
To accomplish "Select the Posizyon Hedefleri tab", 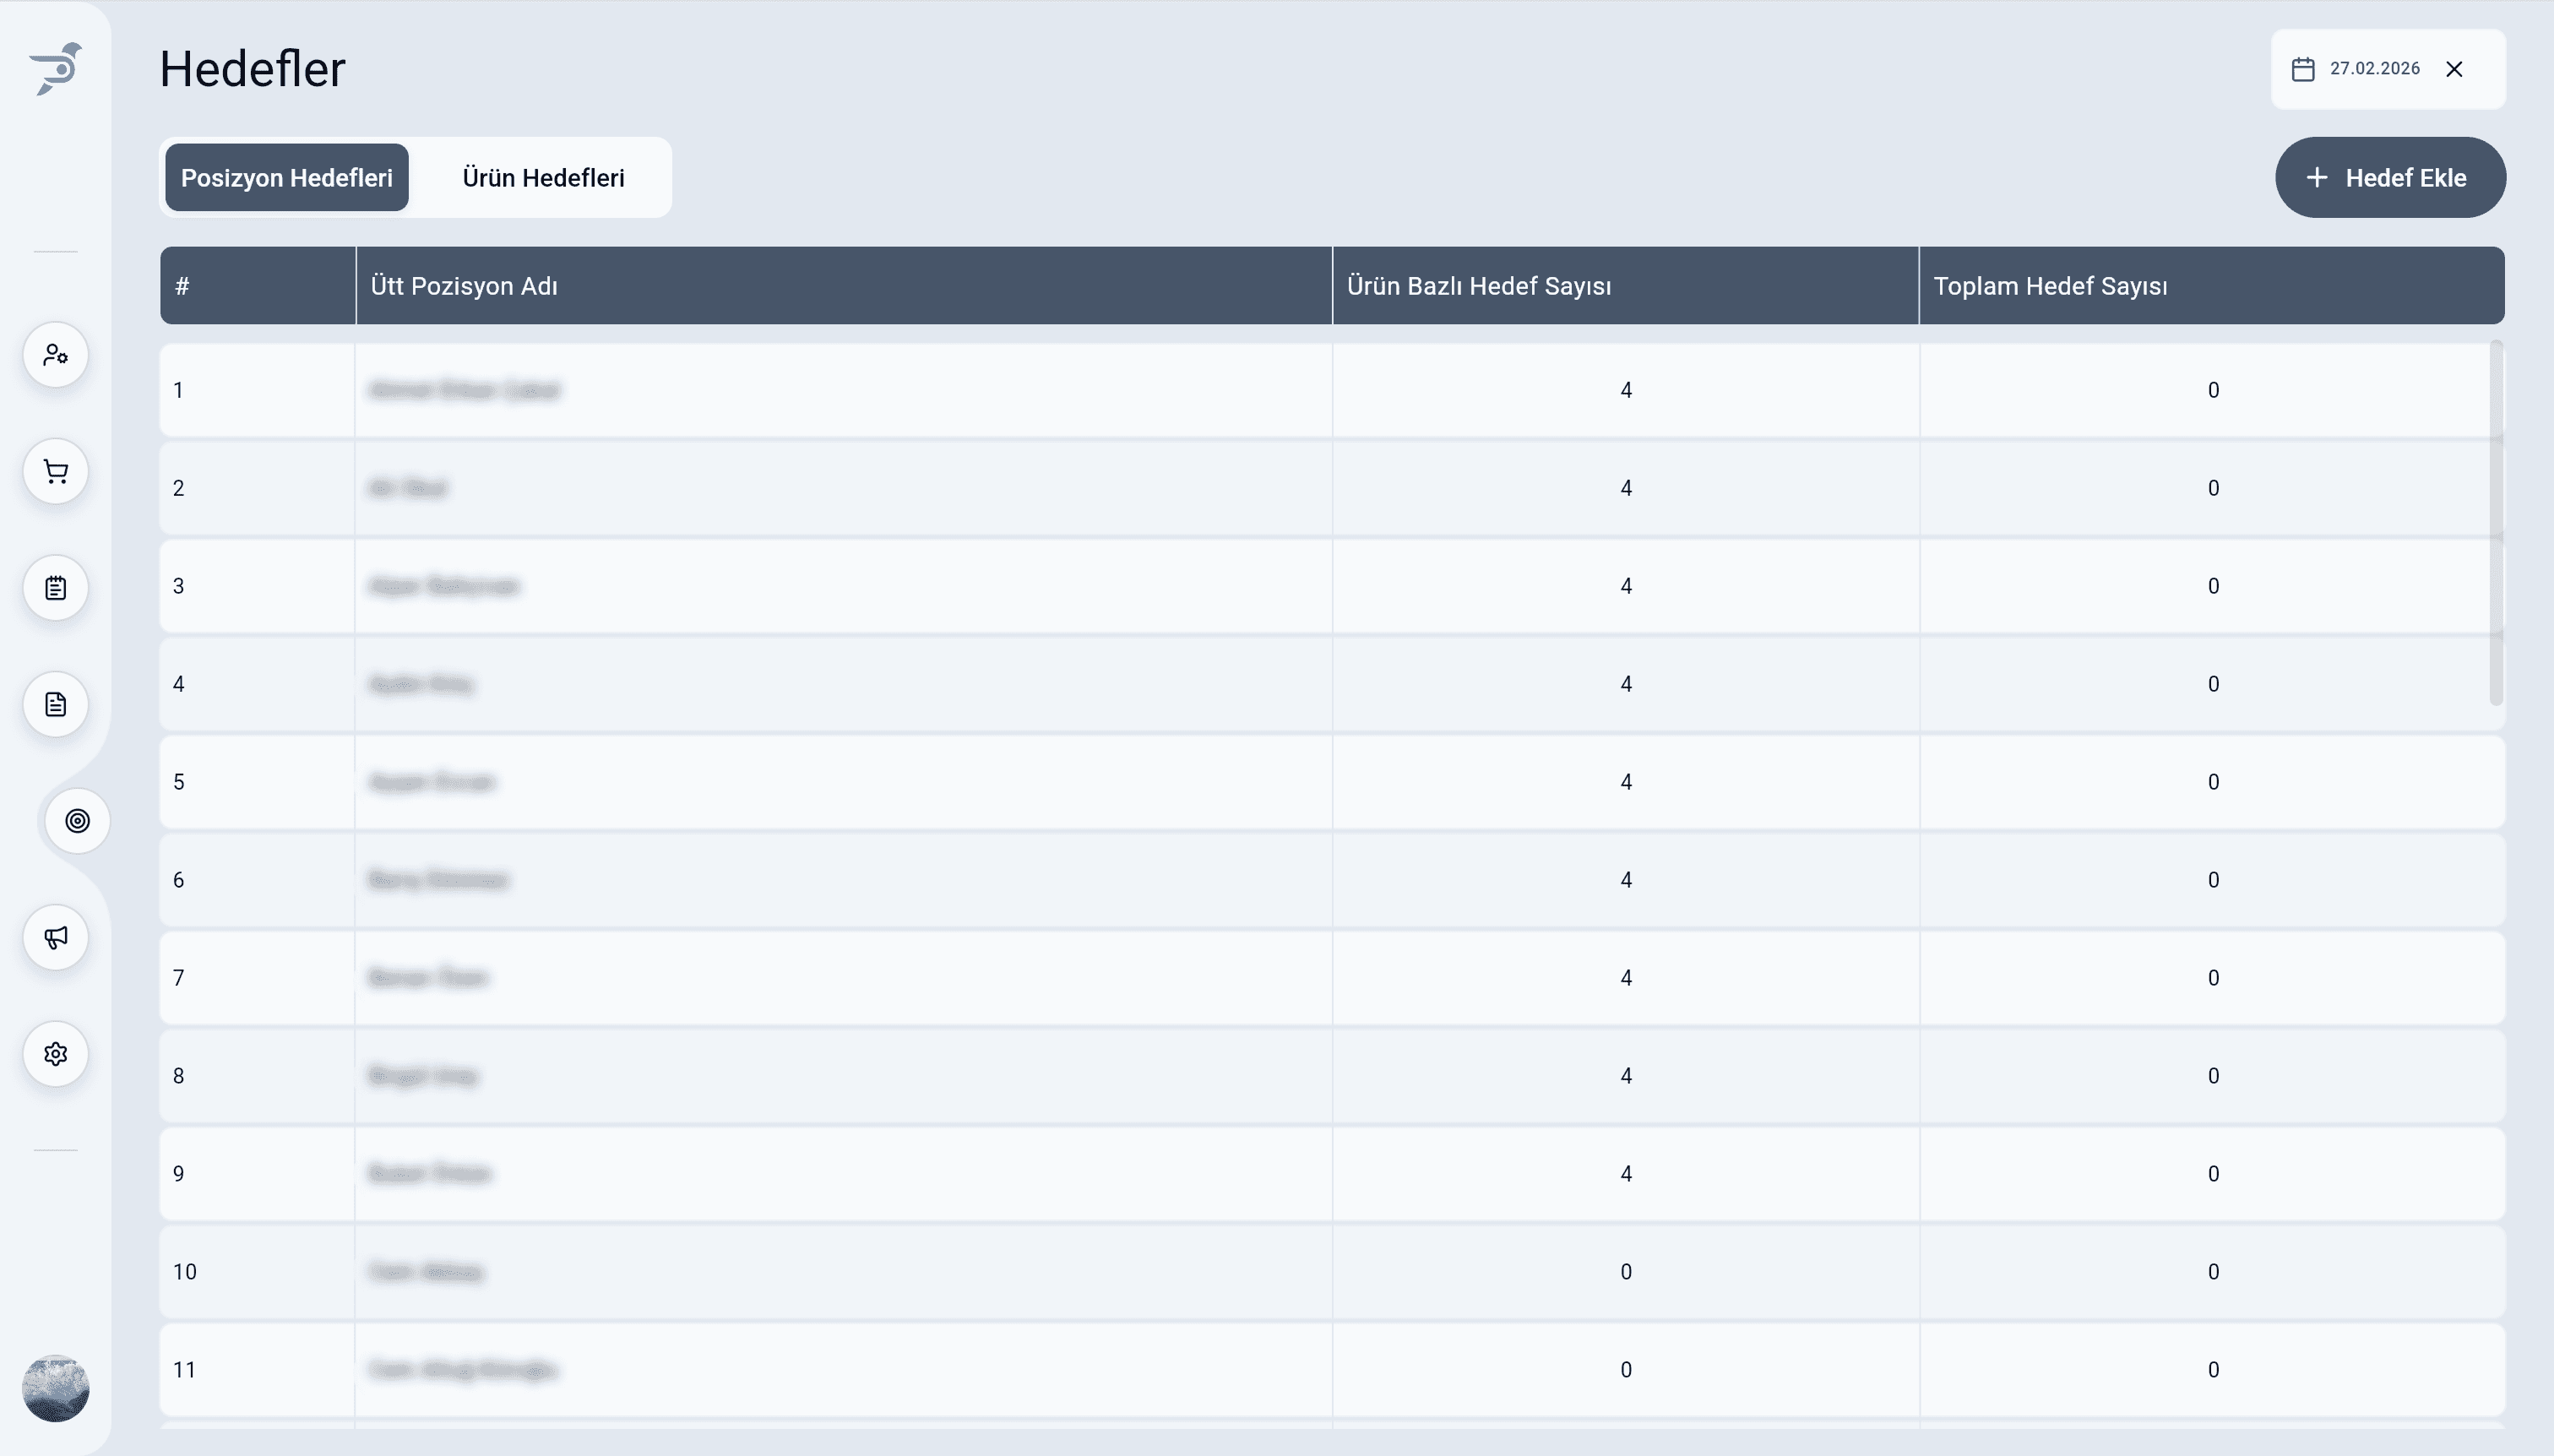I will [287, 178].
